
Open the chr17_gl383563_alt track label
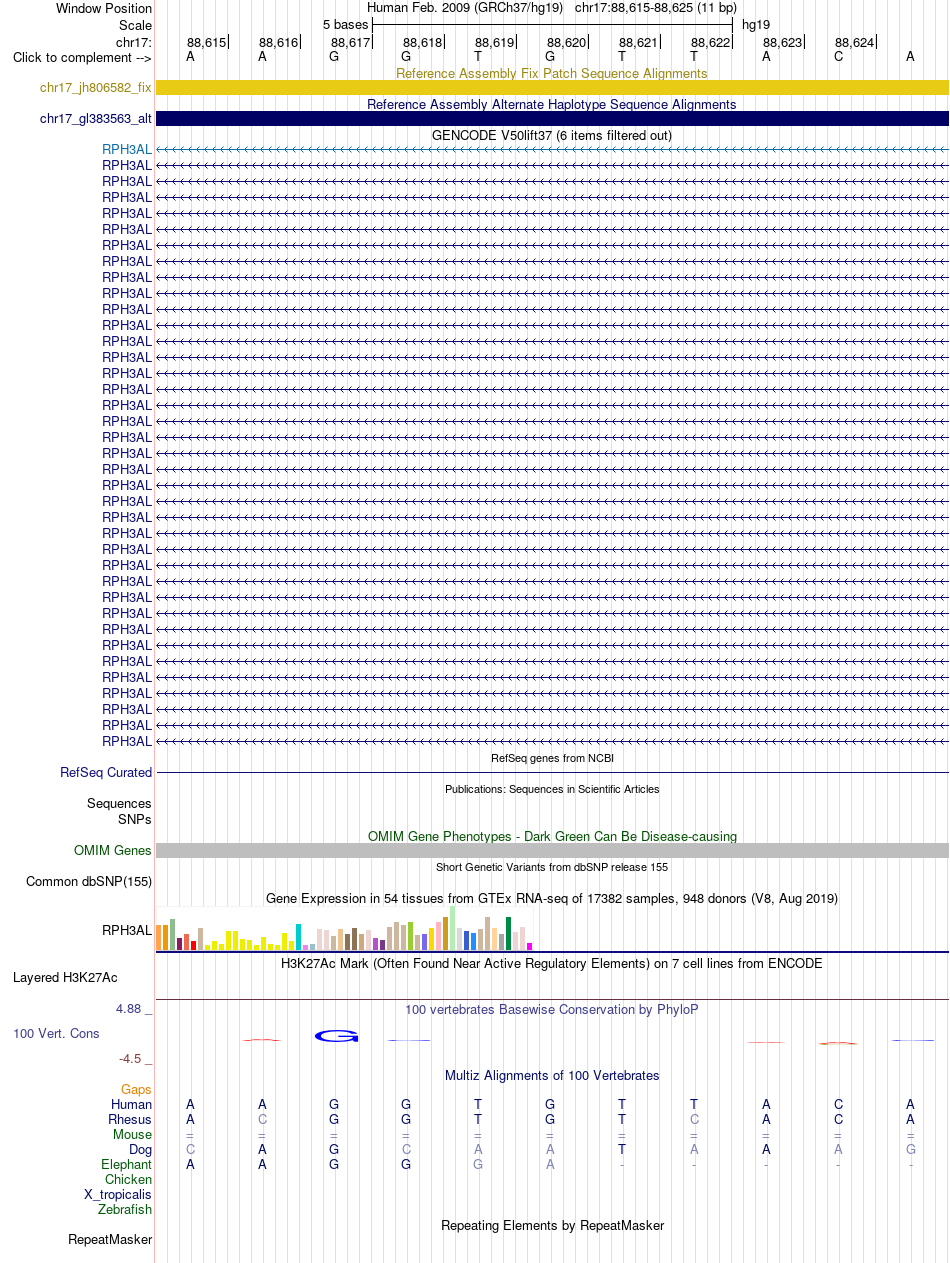pos(96,119)
